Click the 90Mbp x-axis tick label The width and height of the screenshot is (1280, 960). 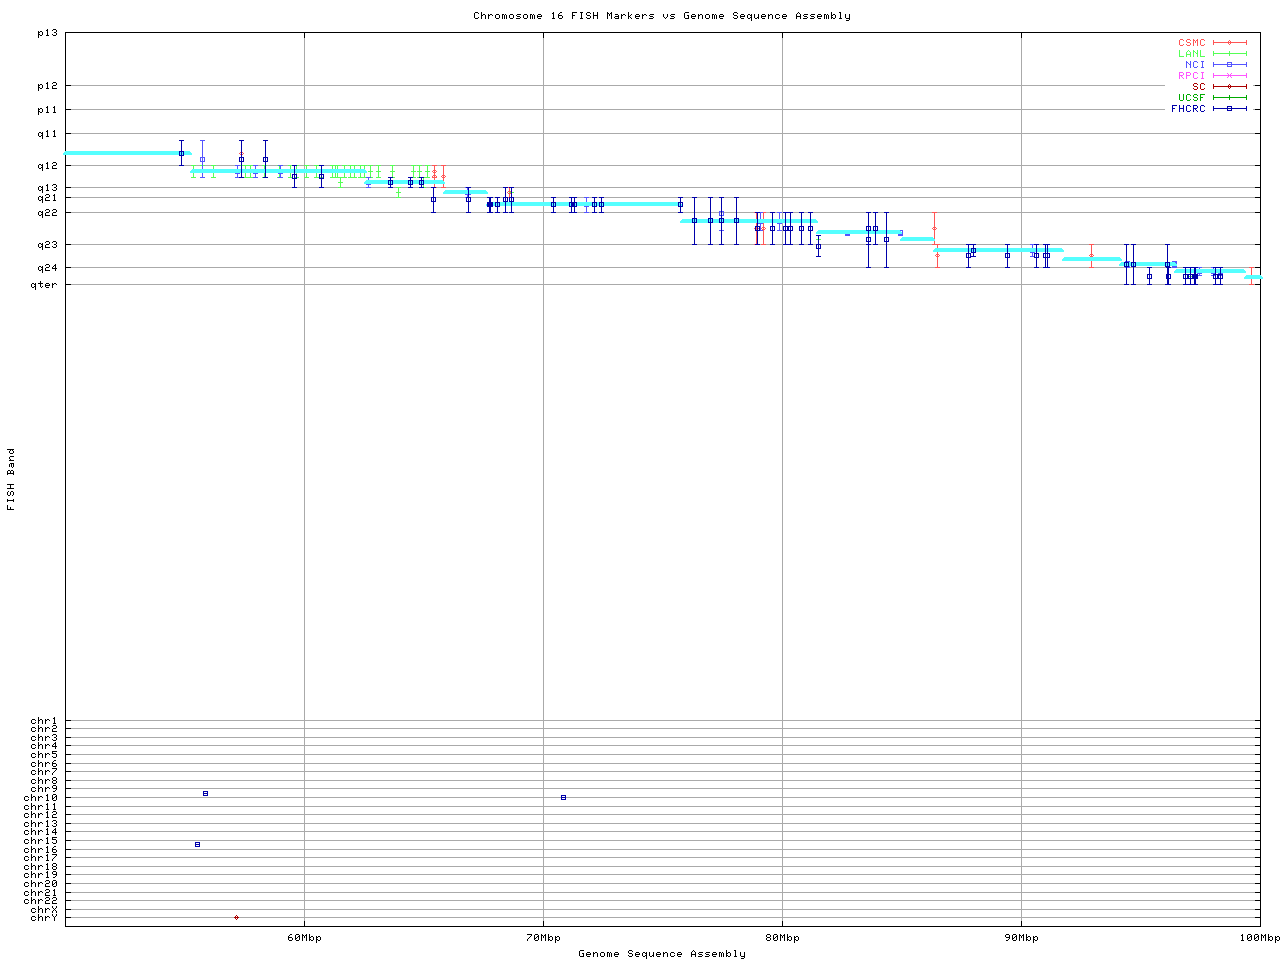1021,938
